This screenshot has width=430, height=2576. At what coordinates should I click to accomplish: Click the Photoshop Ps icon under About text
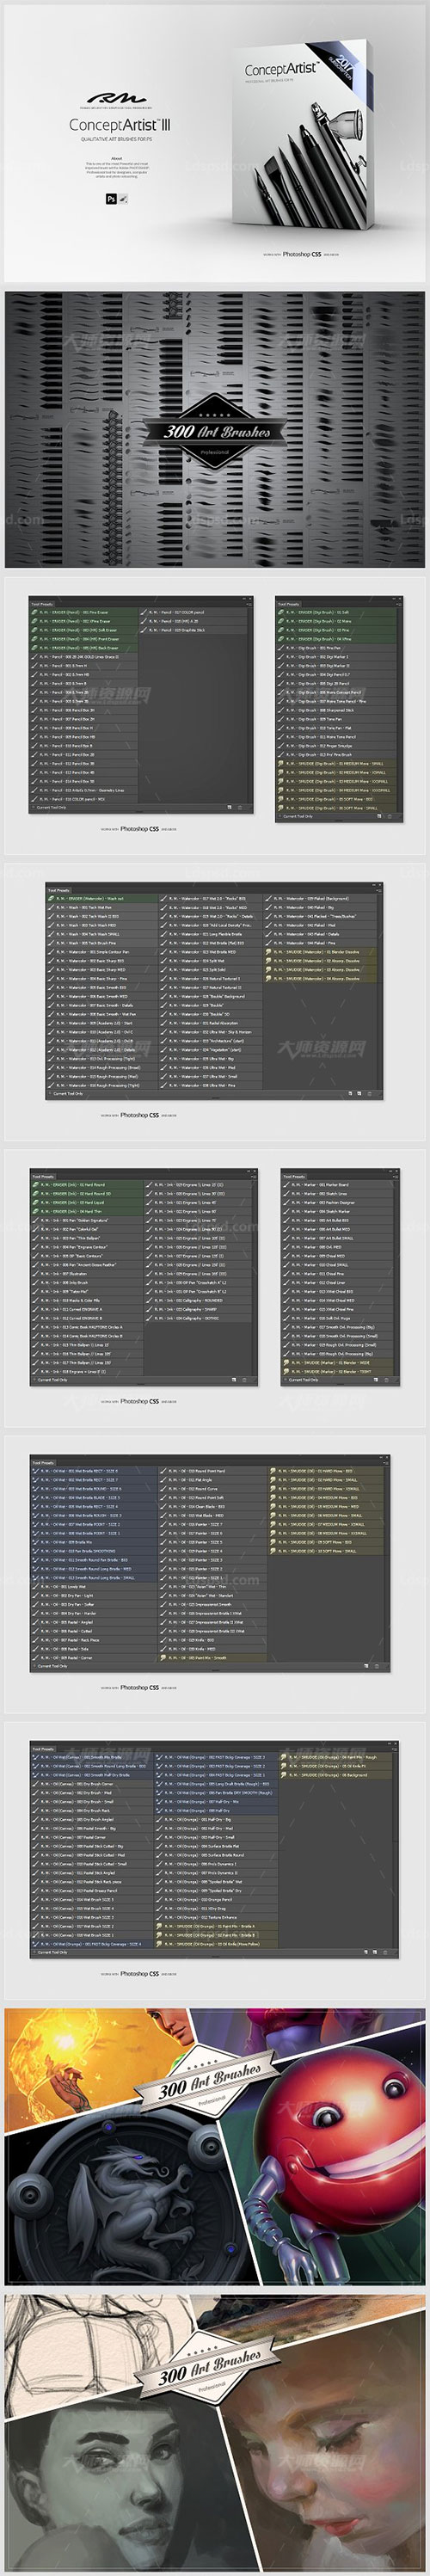[111, 199]
